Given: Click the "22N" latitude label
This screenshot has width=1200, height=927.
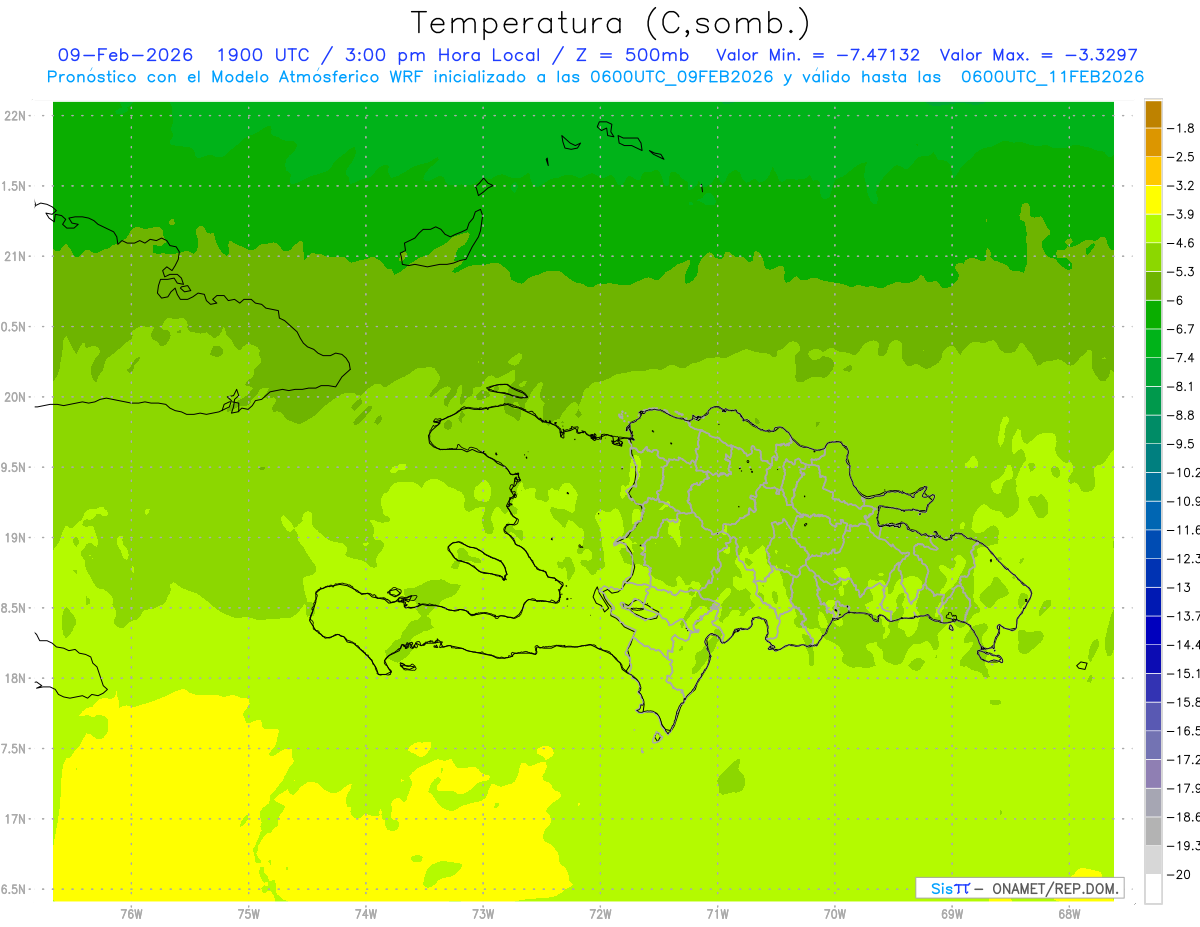Looking at the screenshot, I should click(x=15, y=116).
